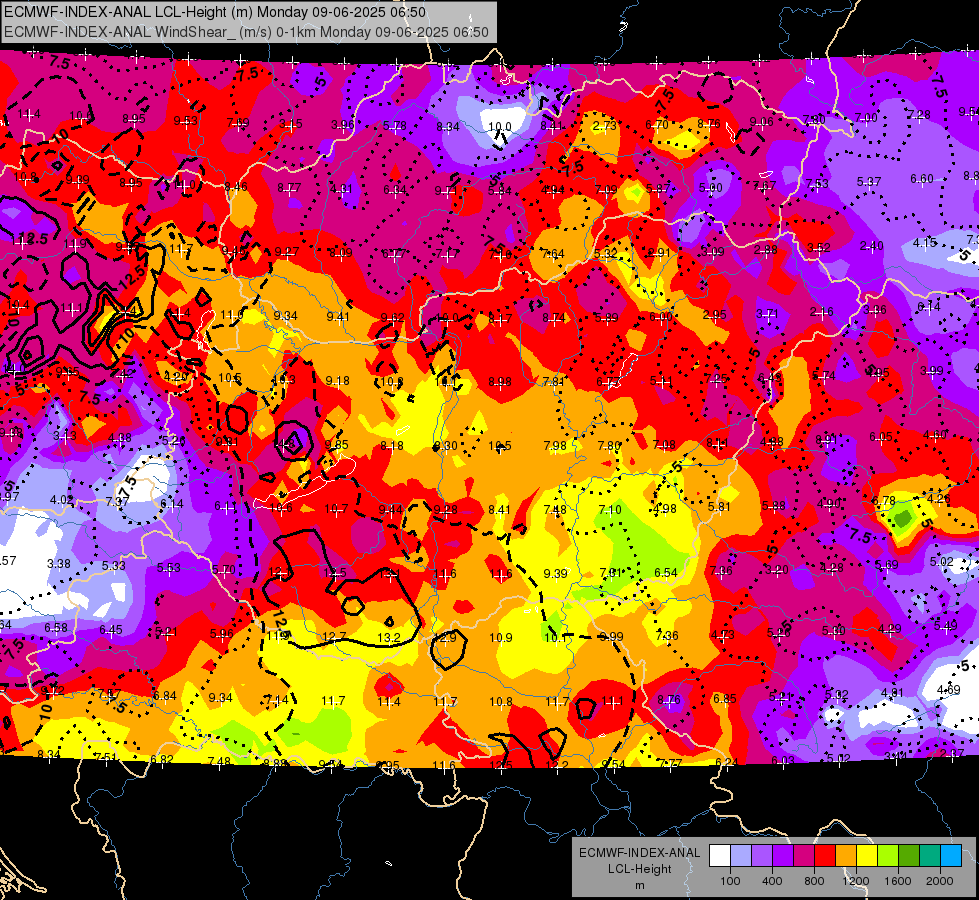
Task: Click the wind shear value 3.38
Action: click(x=59, y=564)
